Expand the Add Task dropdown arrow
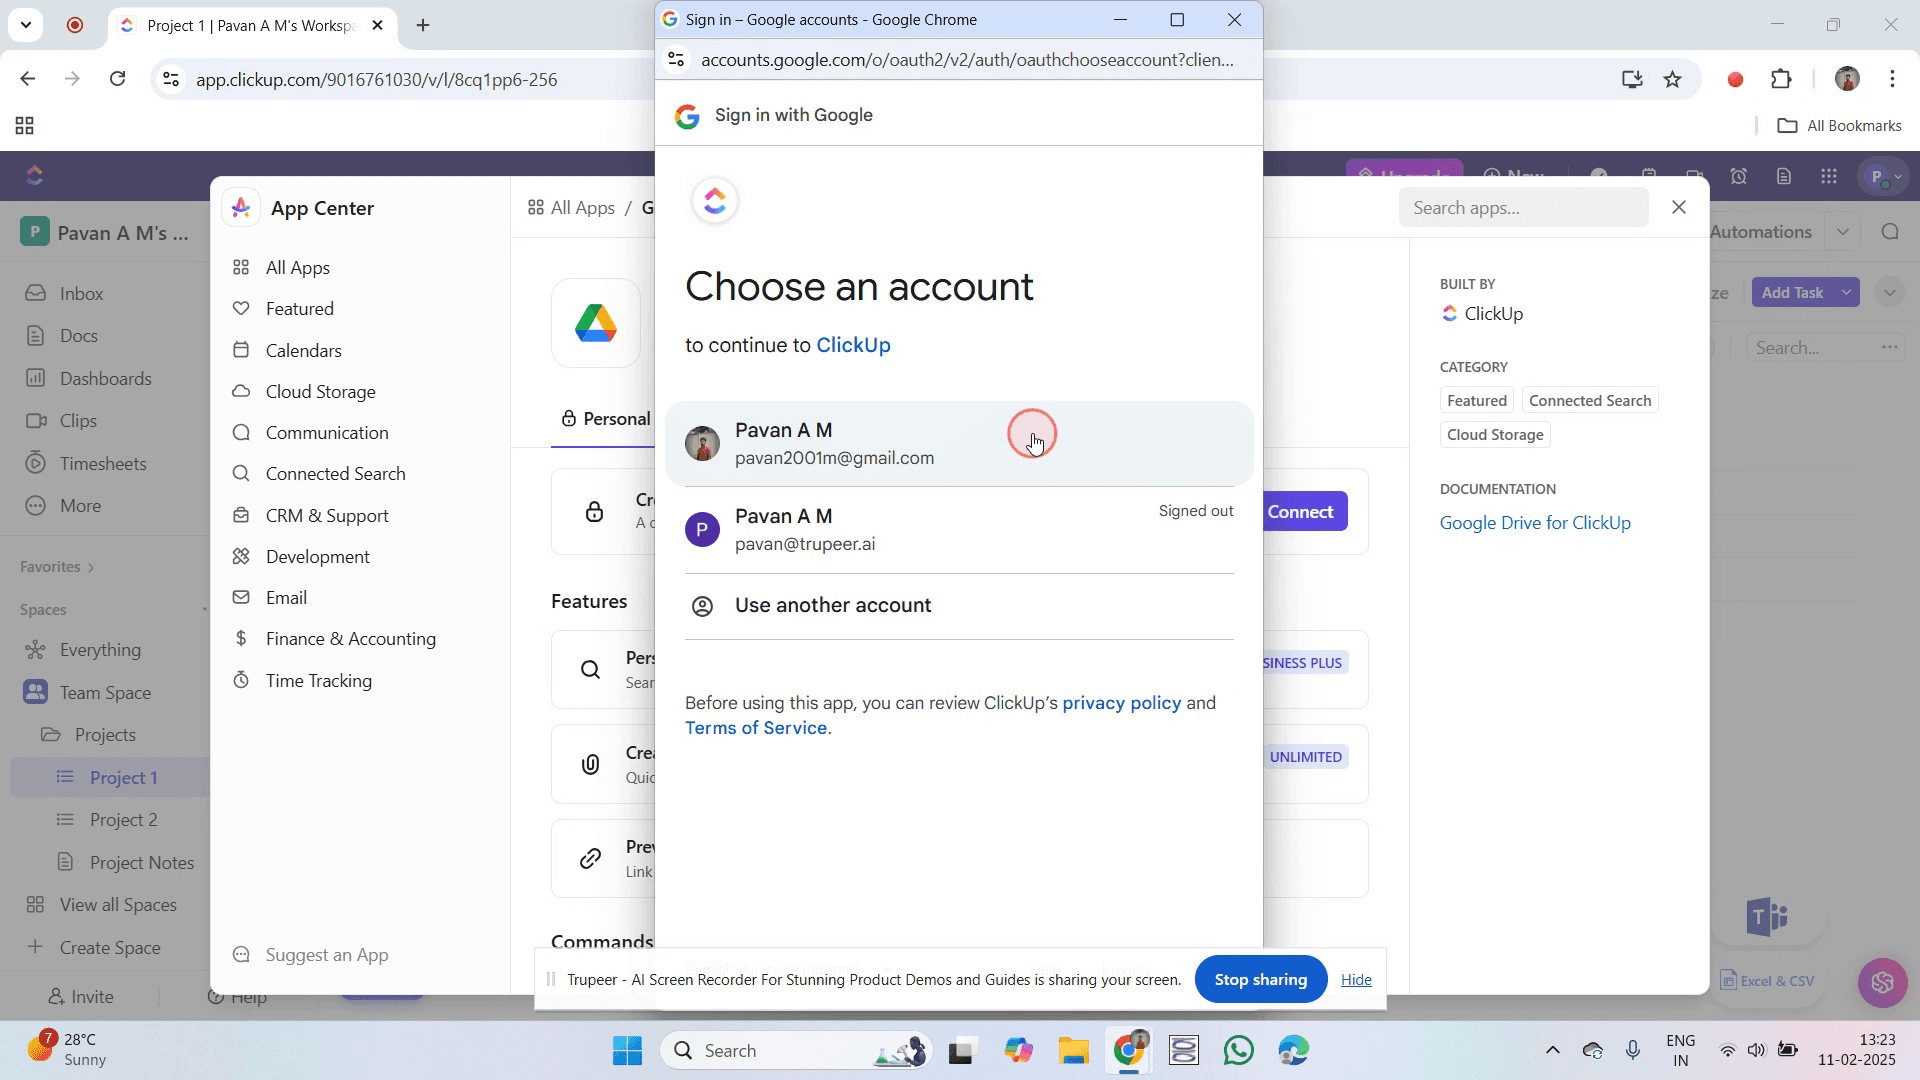 1846,293
